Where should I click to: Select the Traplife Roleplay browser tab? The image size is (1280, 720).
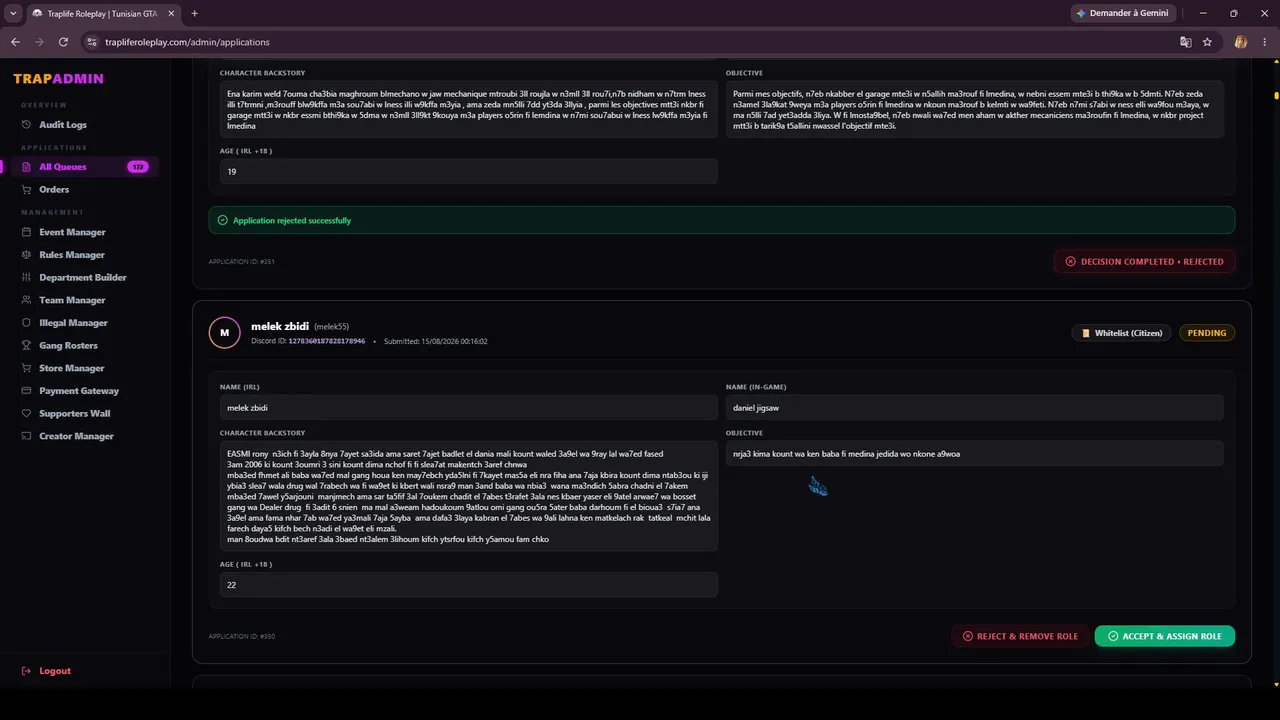point(103,13)
